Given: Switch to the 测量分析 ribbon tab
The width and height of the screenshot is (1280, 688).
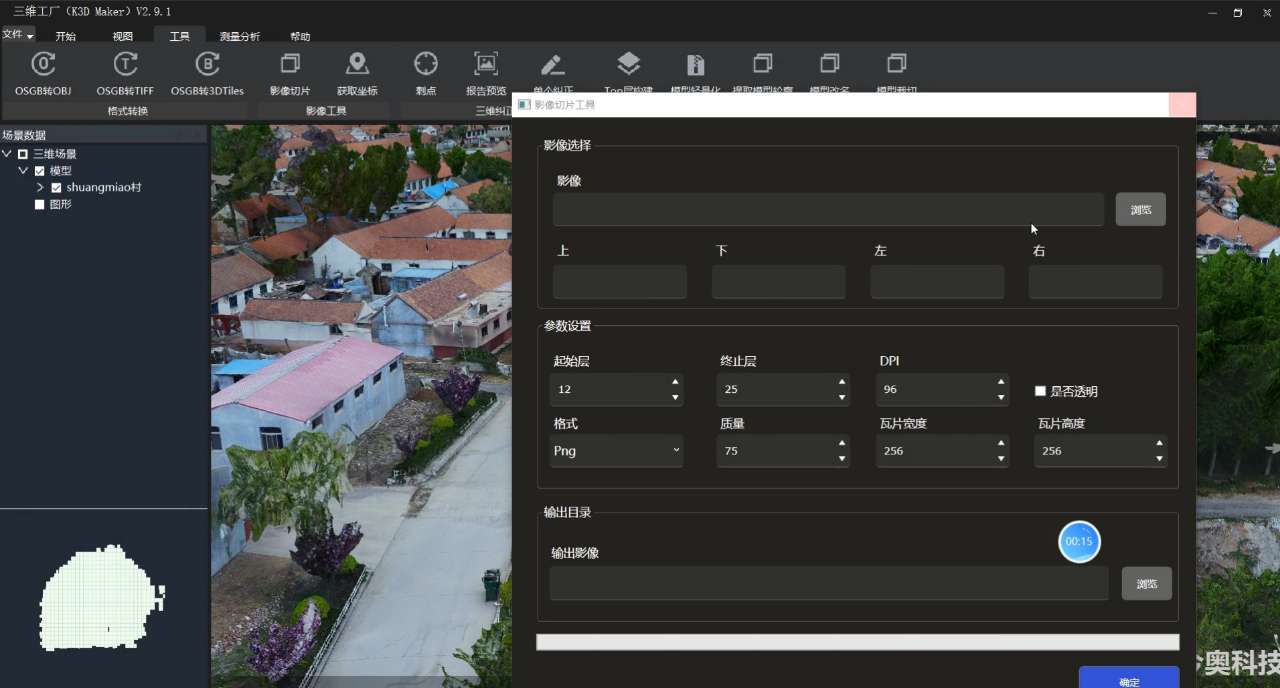Looking at the screenshot, I should pyautogui.click(x=239, y=37).
